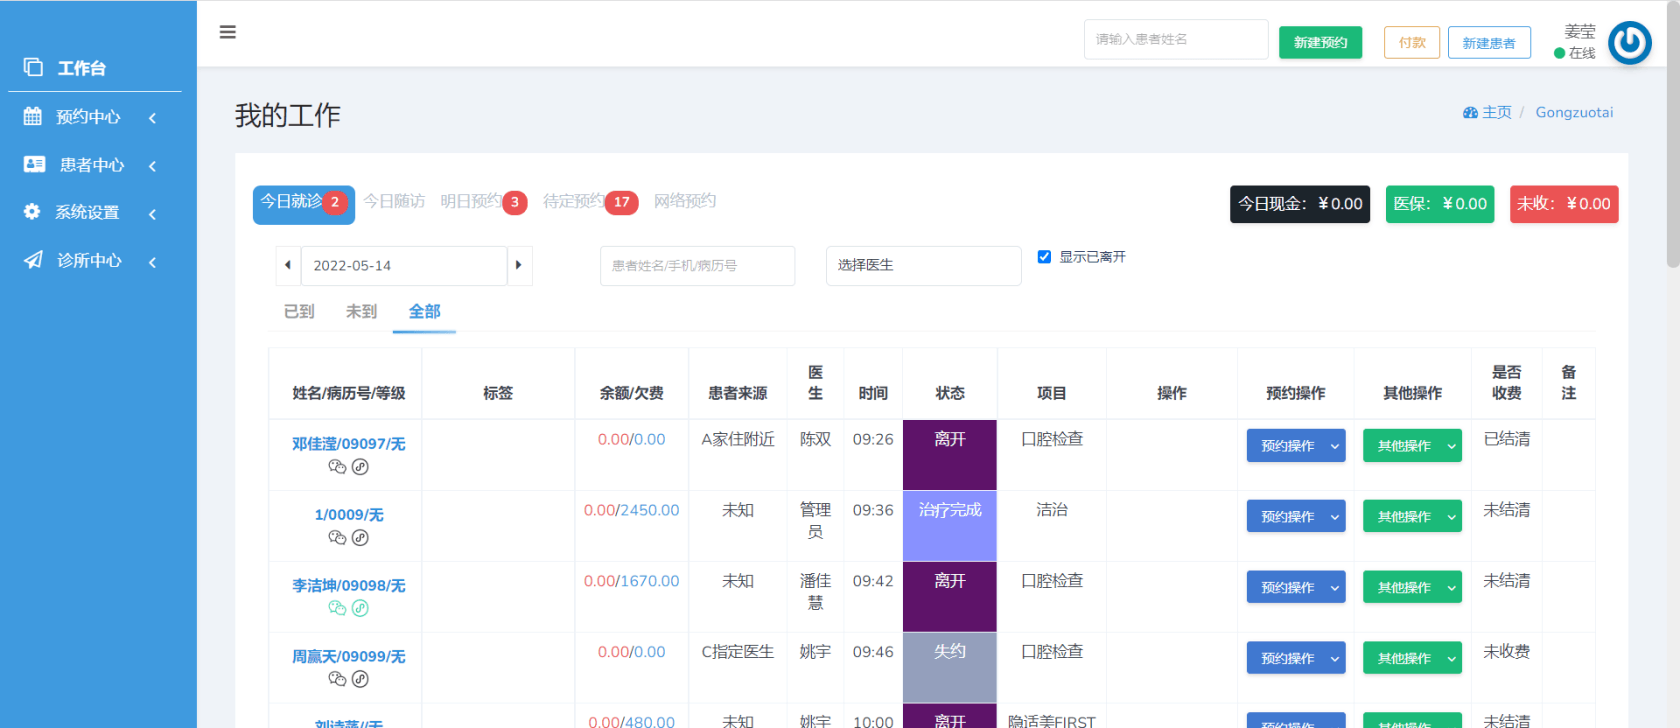Click link icon under 1/0009

point(360,538)
